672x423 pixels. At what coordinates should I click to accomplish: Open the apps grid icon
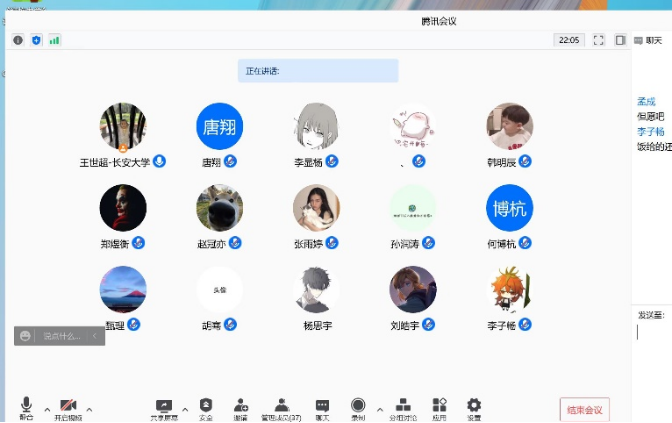pyautogui.click(x=439, y=405)
